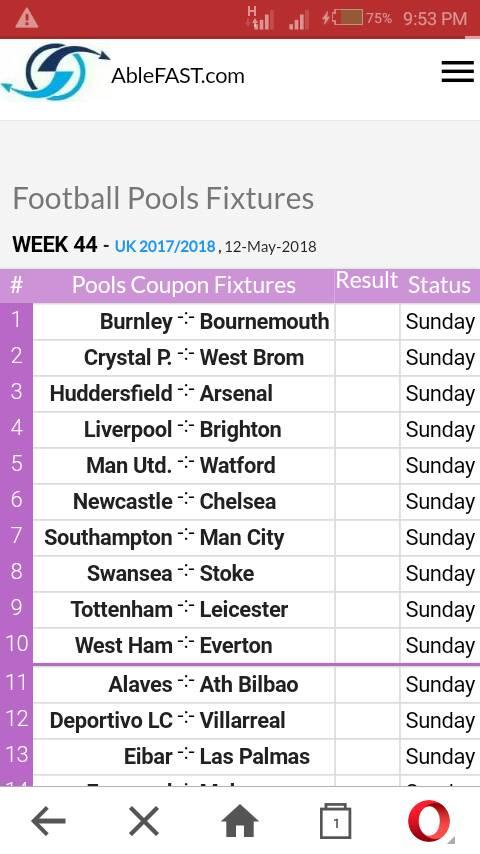The height and width of the screenshot is (854, 480).
Task: Tap row number 10 in the index column
Action: click(x=16, y=643)
